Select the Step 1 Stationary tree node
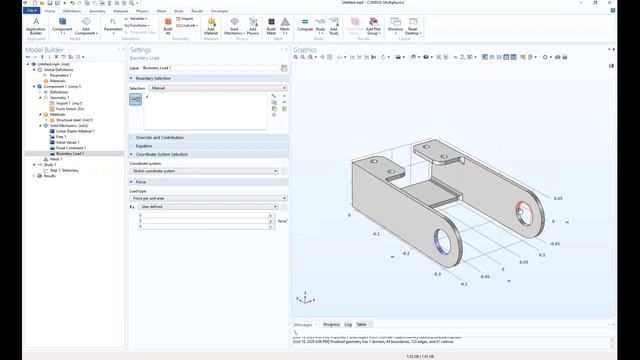Image resolution: width=640 pixels, height=360 pixels. [x=64, y=170]
